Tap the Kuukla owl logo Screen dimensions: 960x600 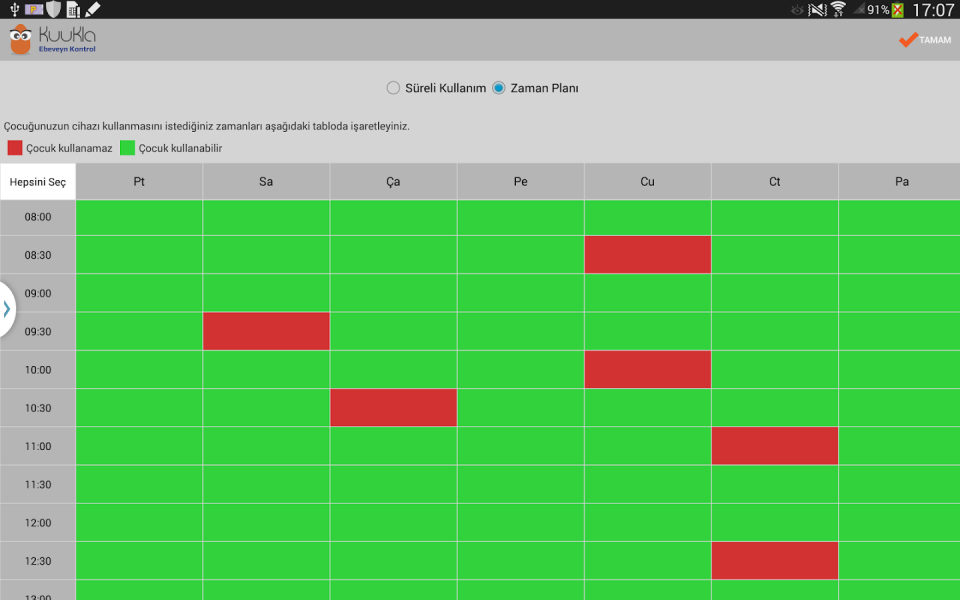[x=20, y=39]
